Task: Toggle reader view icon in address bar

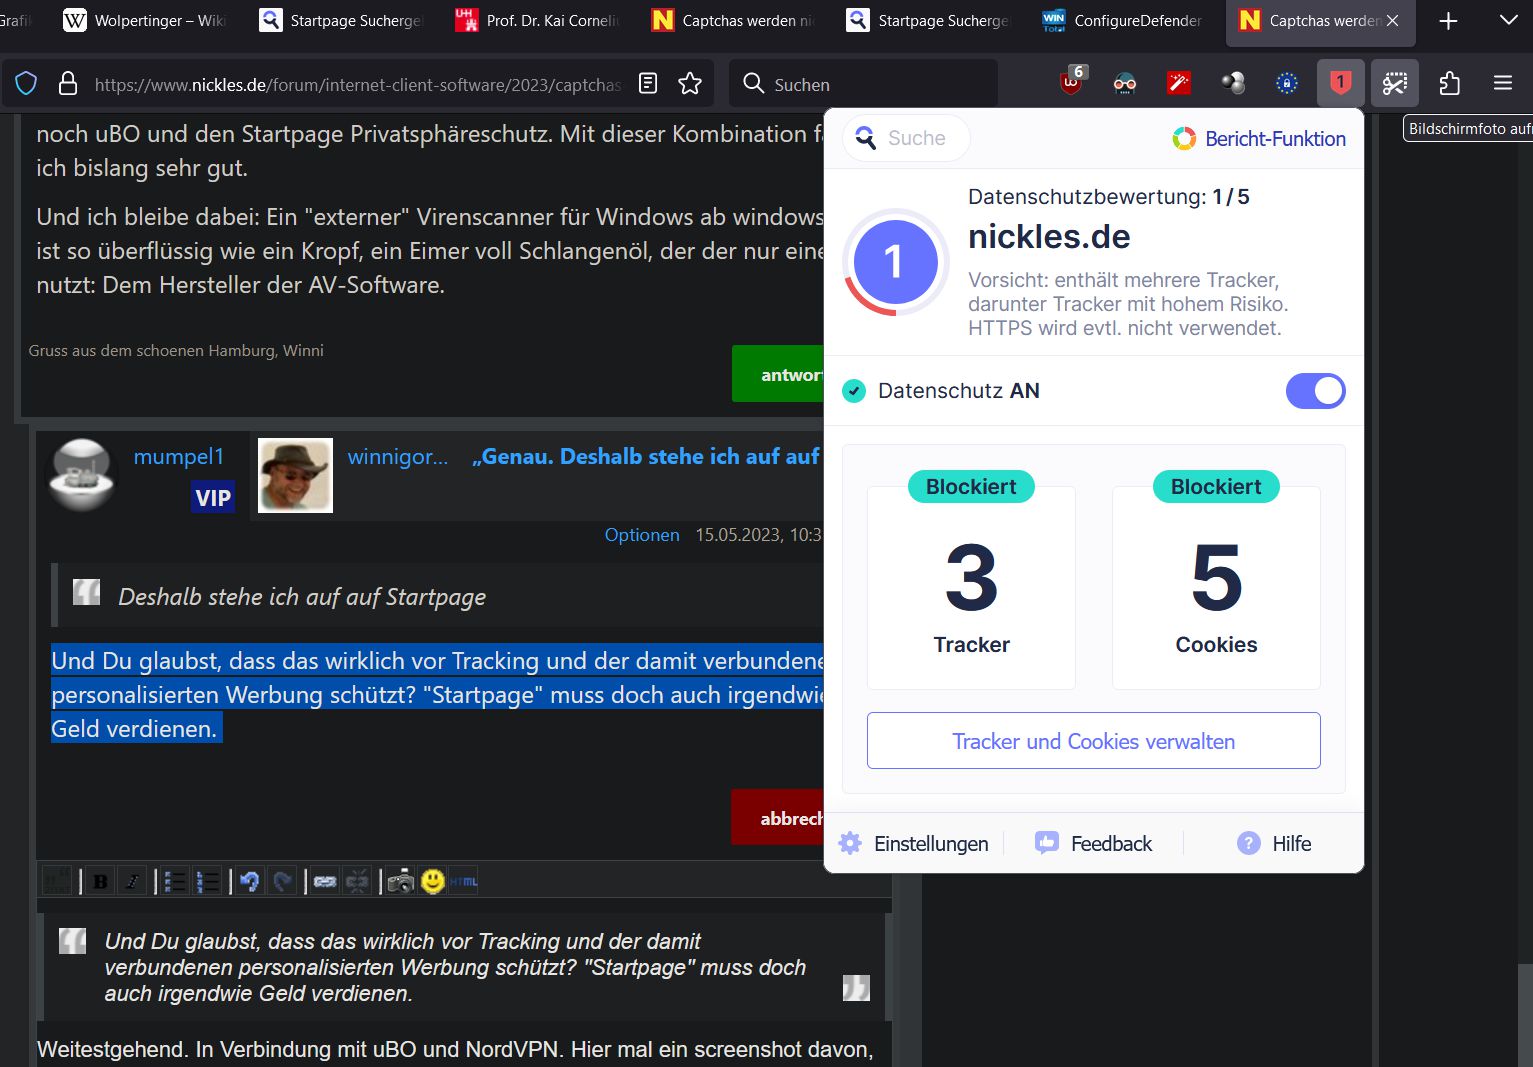Action: click(x=648, y=84)
